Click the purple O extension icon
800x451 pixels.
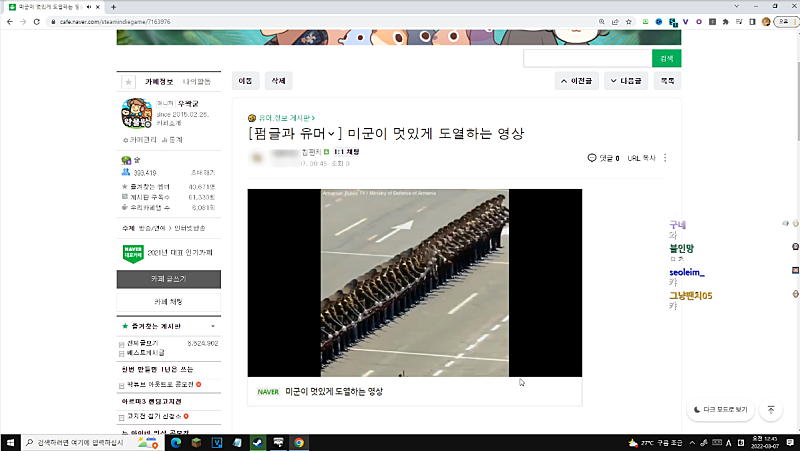coord(699,22)
